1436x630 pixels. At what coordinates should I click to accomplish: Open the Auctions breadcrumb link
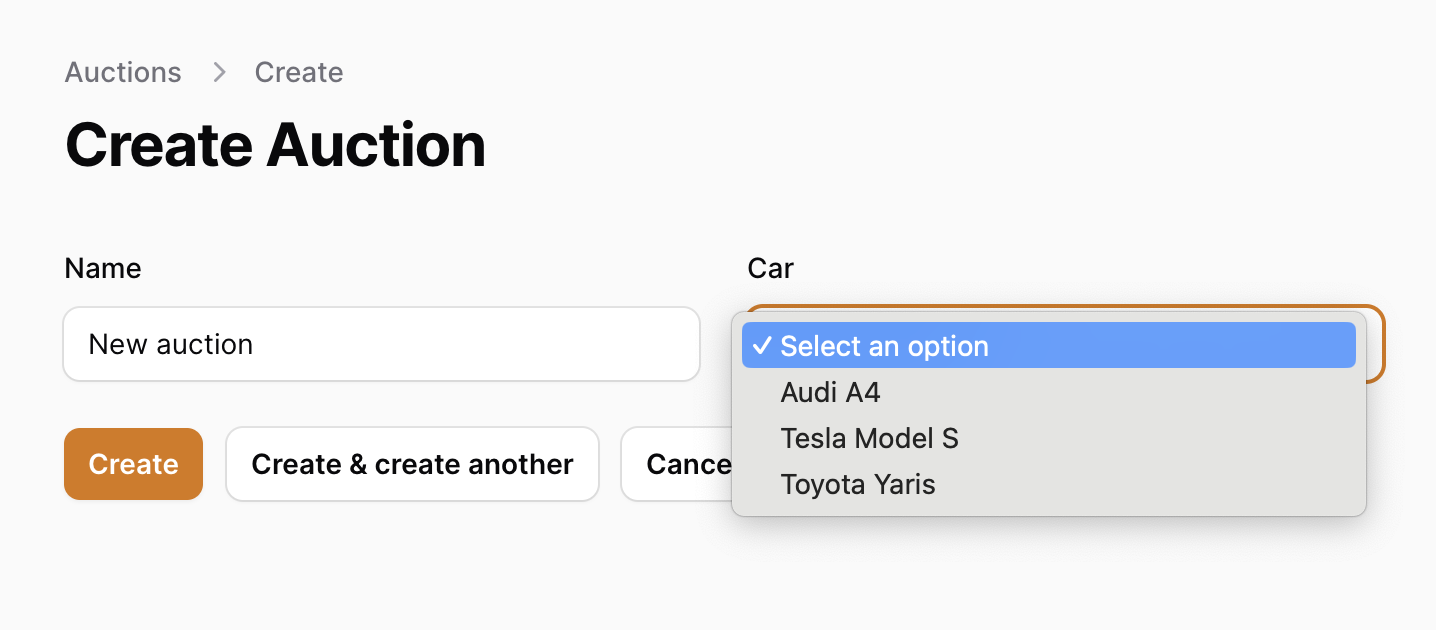point(123,73)
